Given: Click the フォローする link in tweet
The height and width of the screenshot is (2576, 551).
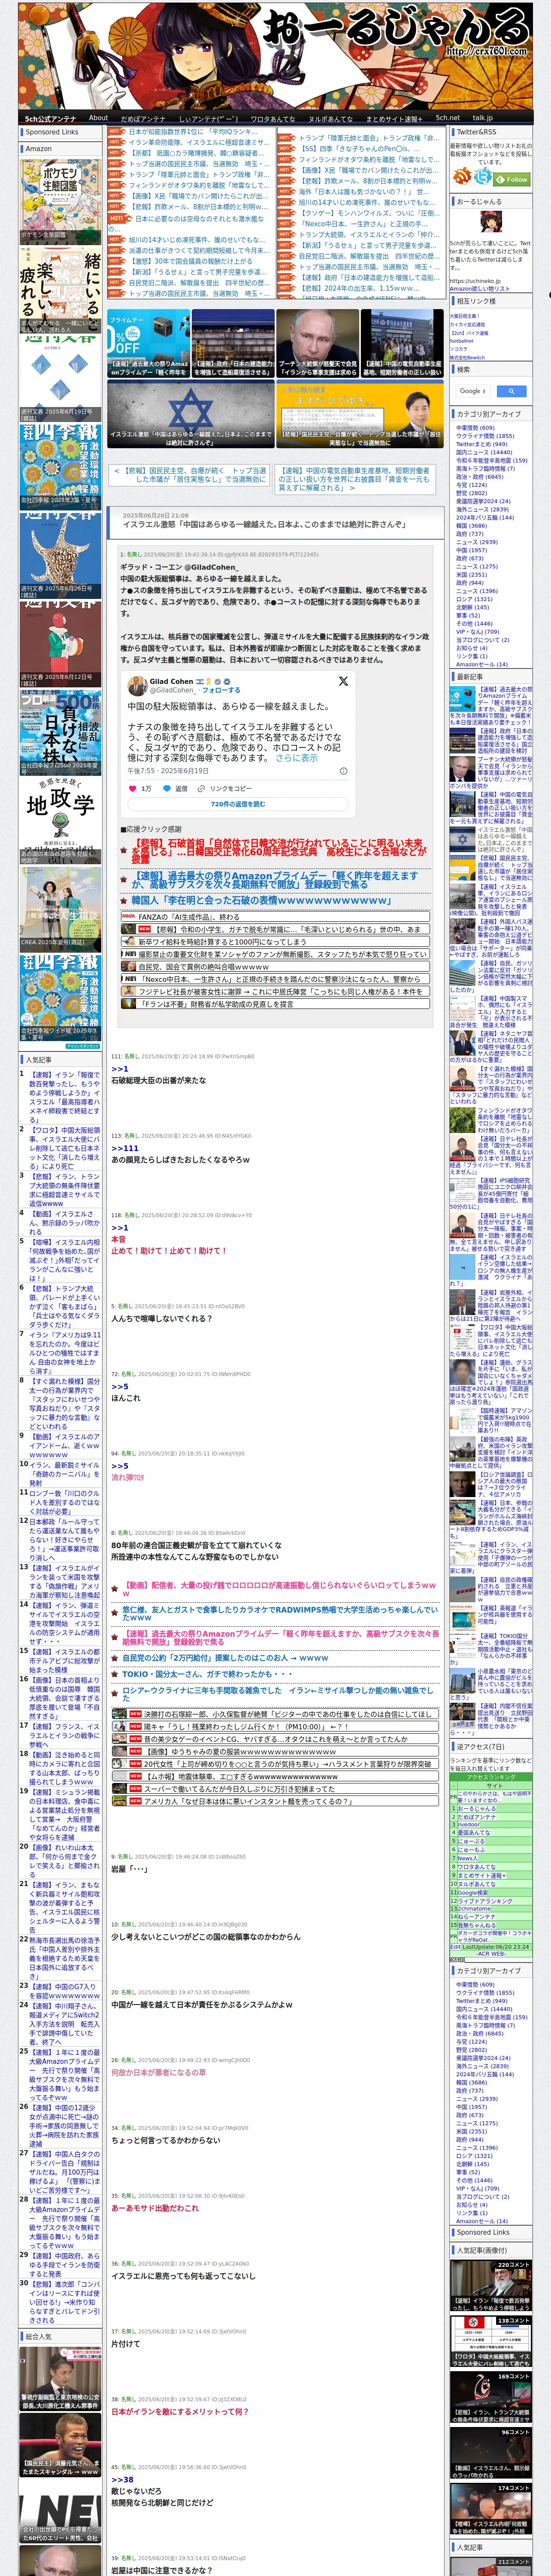Looking at the screenshot, I should tap(221, 690).
